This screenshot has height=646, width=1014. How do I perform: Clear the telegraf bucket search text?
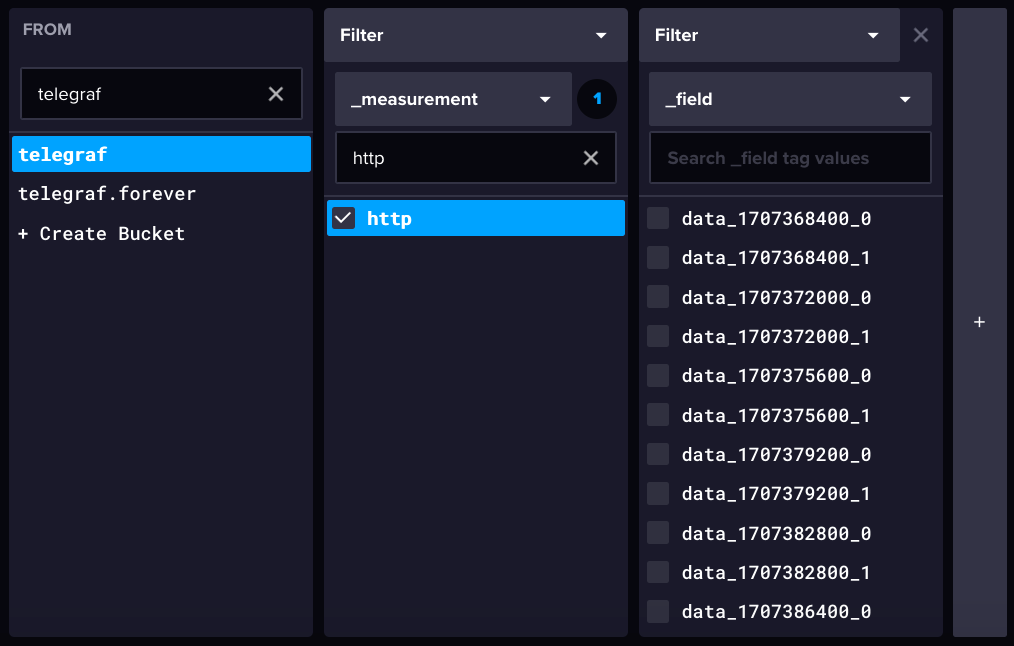click(276, 94)
